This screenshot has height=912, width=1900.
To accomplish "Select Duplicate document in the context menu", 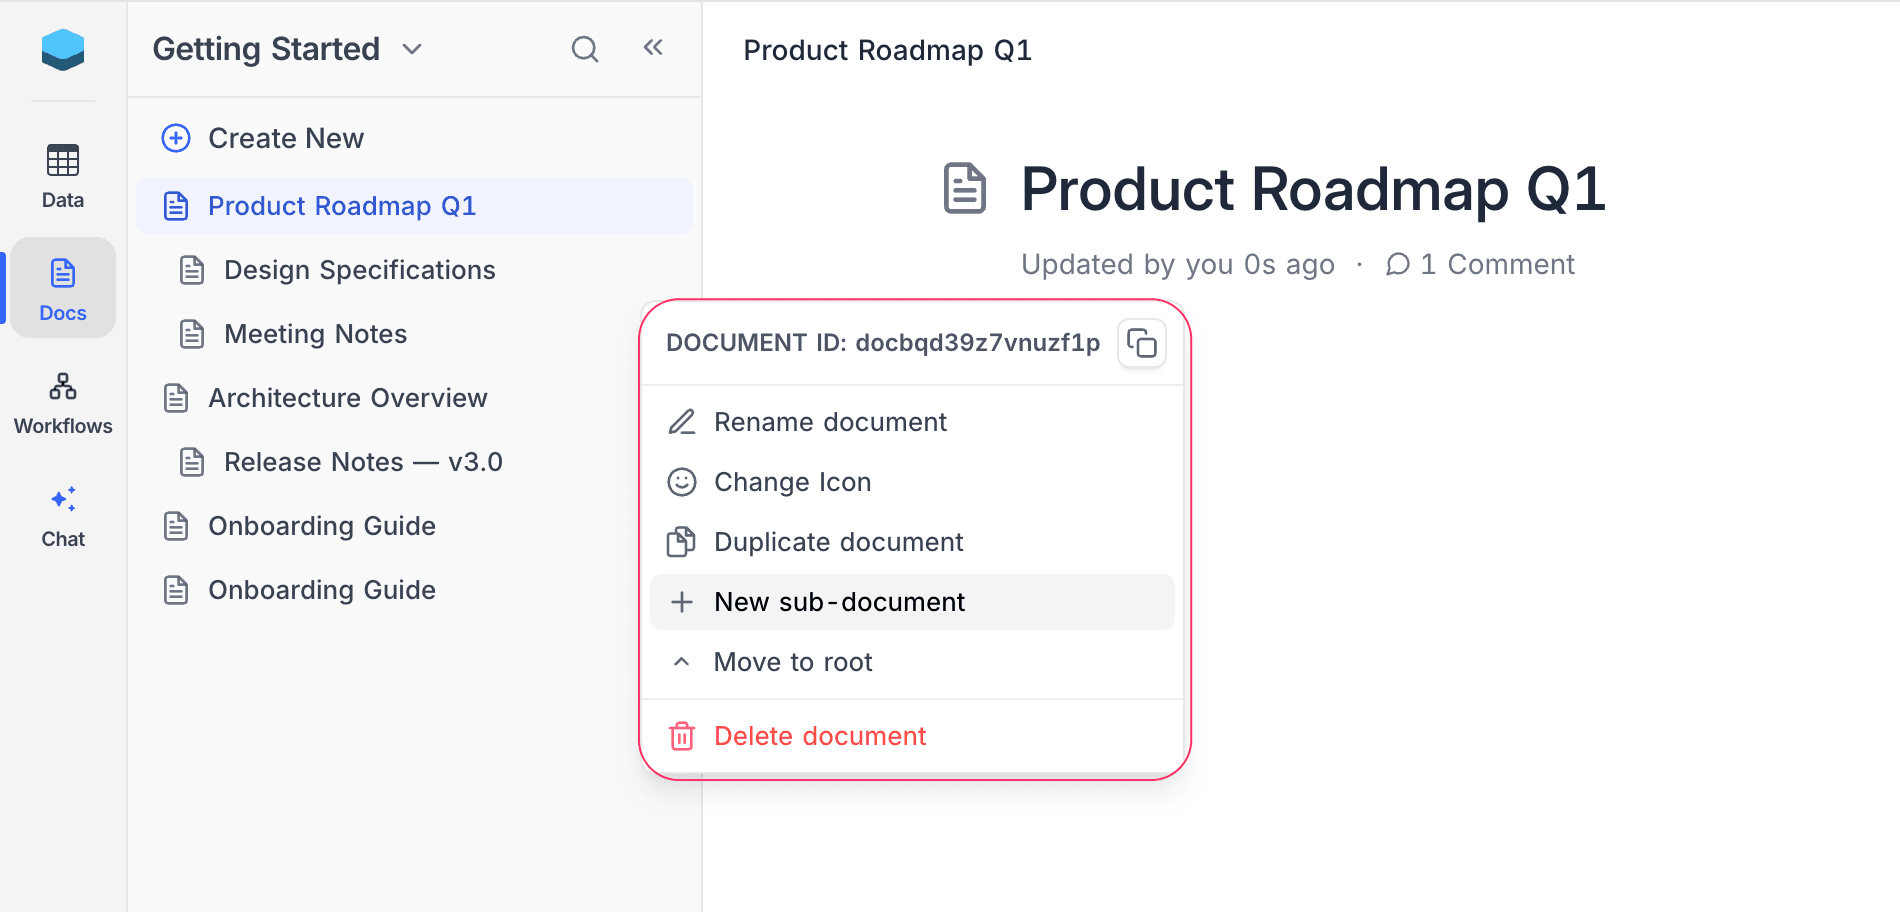I will [838, 542].
